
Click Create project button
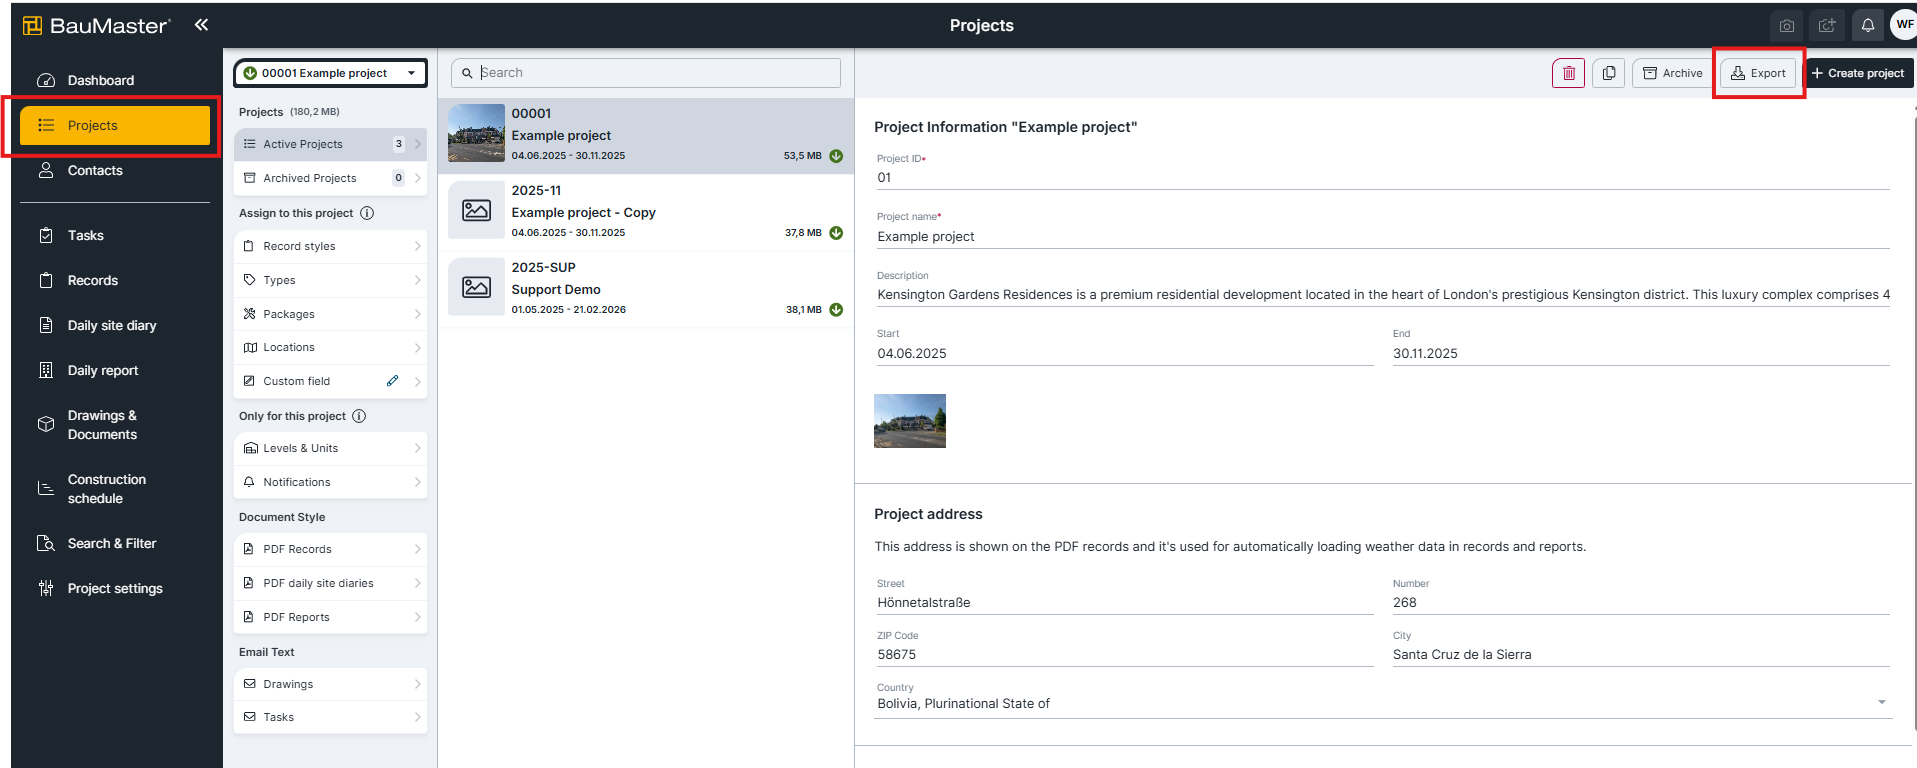[1858, 73]
